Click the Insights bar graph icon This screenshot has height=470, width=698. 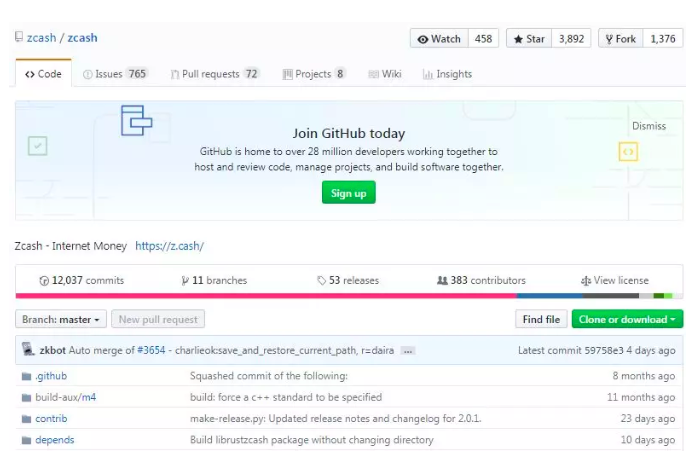[428, 74]
